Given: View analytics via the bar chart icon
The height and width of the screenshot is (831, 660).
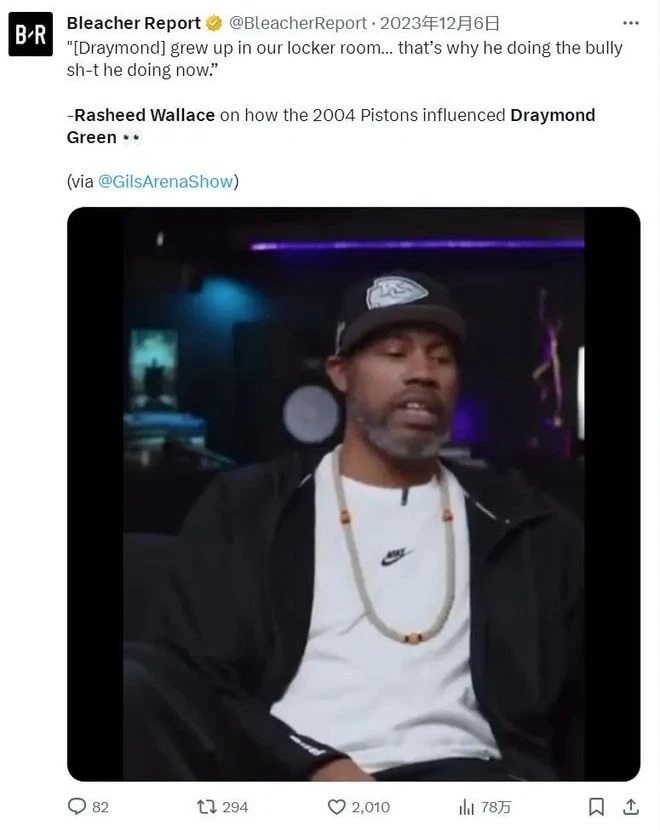Looking at the screenshot, I should (x=467, y=807).
